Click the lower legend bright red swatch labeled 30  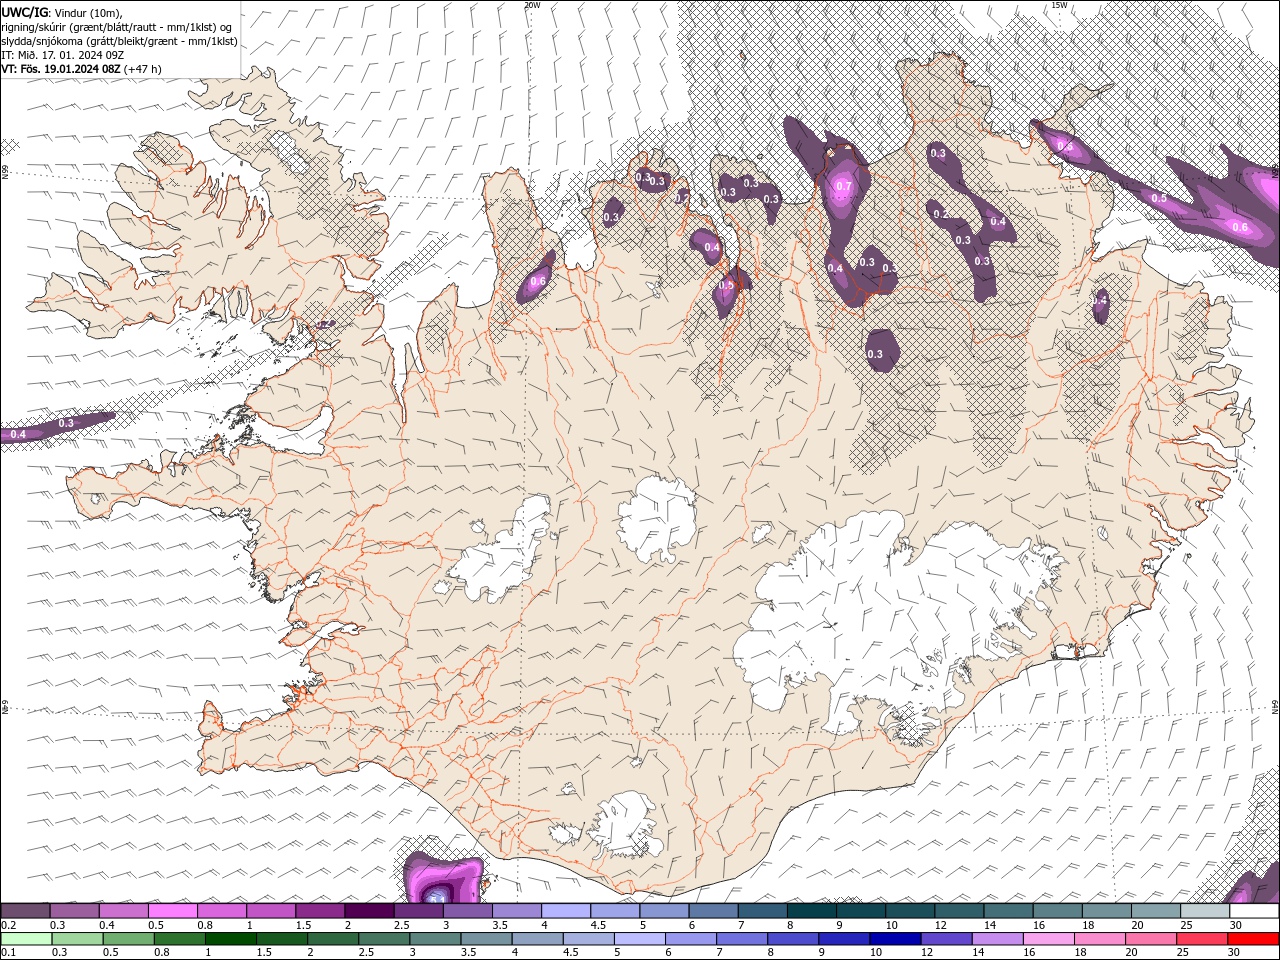[1254, 939]
